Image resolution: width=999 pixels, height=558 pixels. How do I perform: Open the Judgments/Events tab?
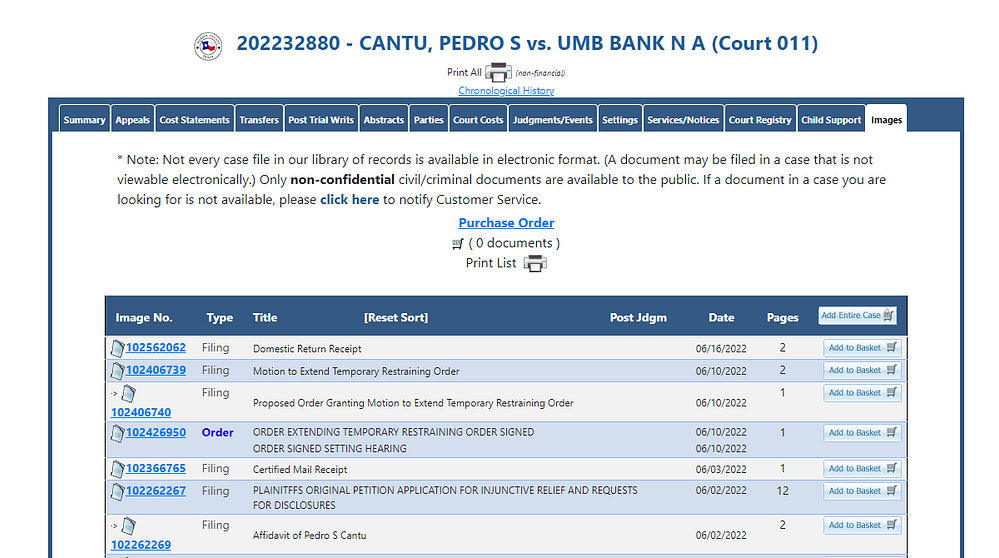[552, 119]
